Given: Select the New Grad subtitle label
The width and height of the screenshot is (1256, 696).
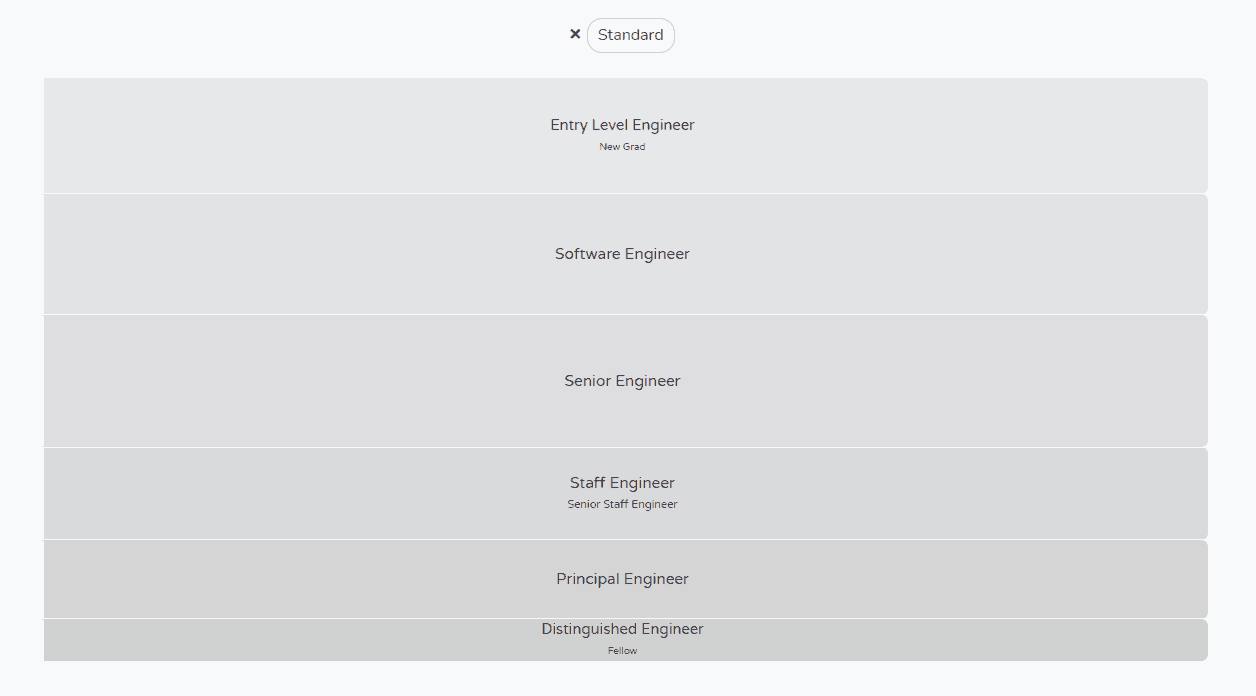Looking at the screenshot, I should point(622,146).
